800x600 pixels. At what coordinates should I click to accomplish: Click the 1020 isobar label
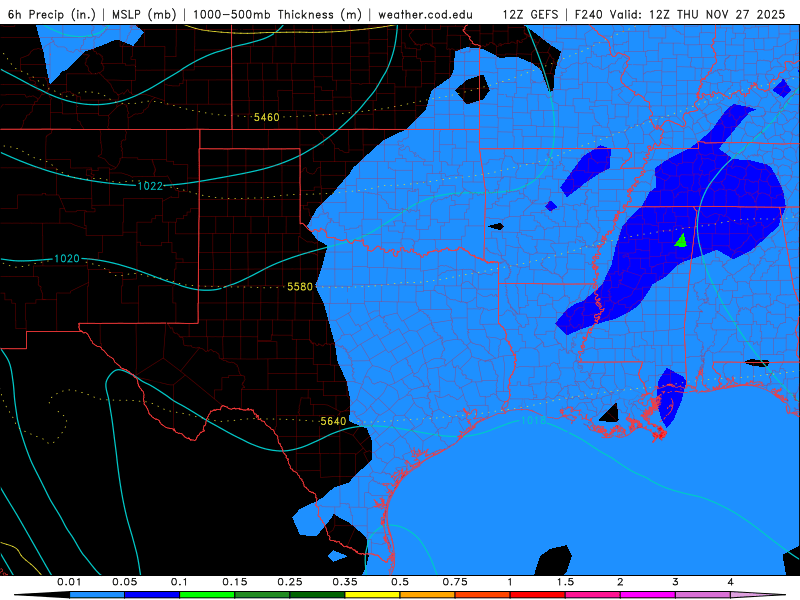pyautogui.click(x=67, y=259)
